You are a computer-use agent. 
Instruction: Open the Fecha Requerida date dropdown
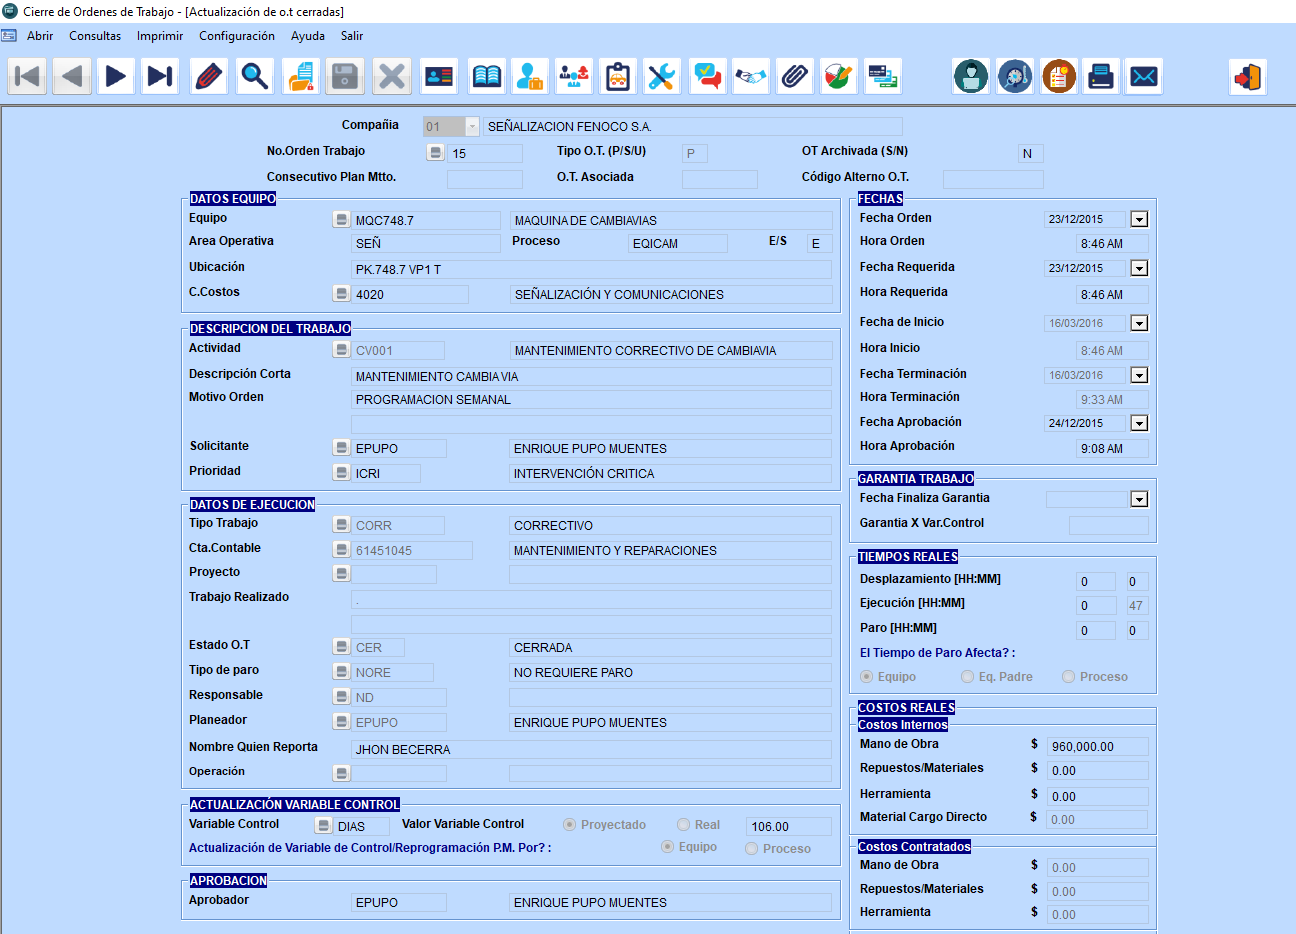coord(1139,268)
